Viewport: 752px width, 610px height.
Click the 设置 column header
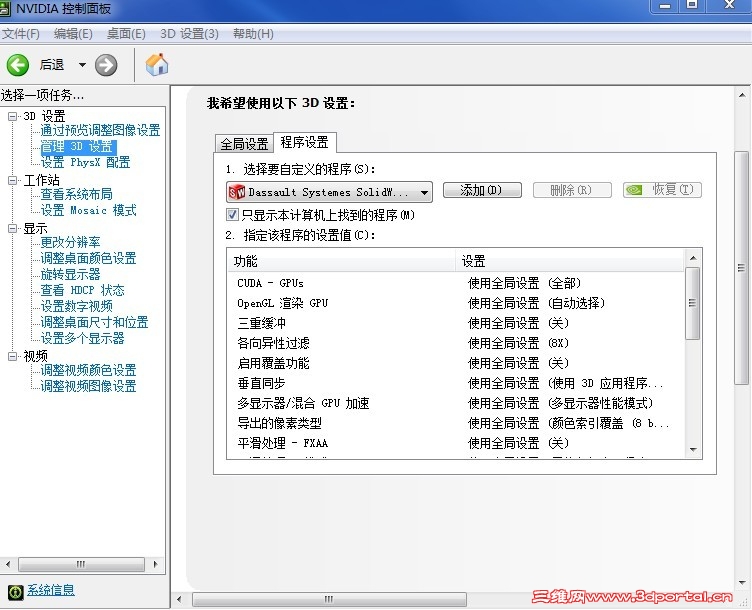(x=569, y=261)
